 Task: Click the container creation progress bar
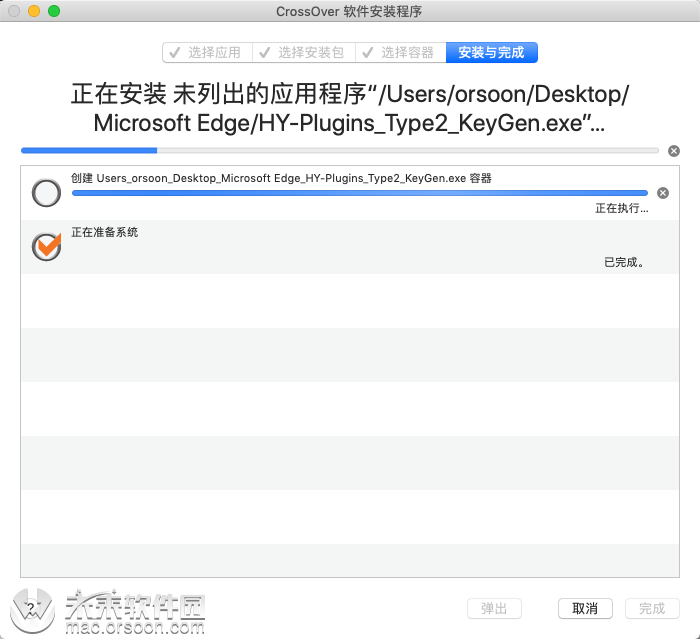point(360,193)
